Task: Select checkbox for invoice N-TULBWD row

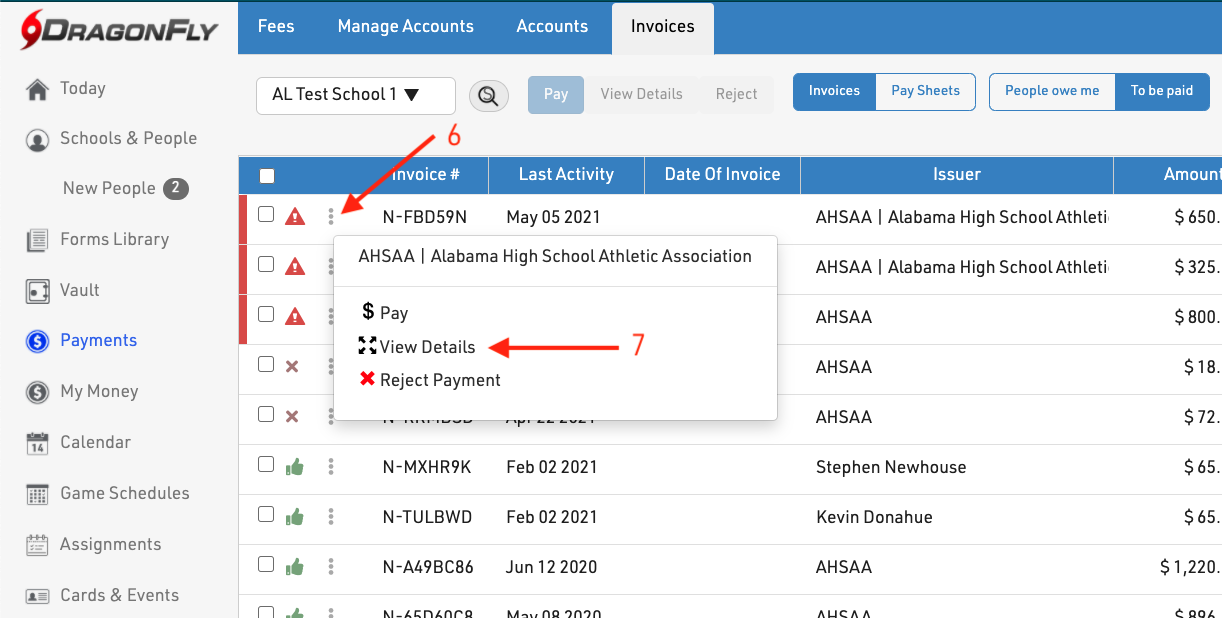Action: [266, 515]
